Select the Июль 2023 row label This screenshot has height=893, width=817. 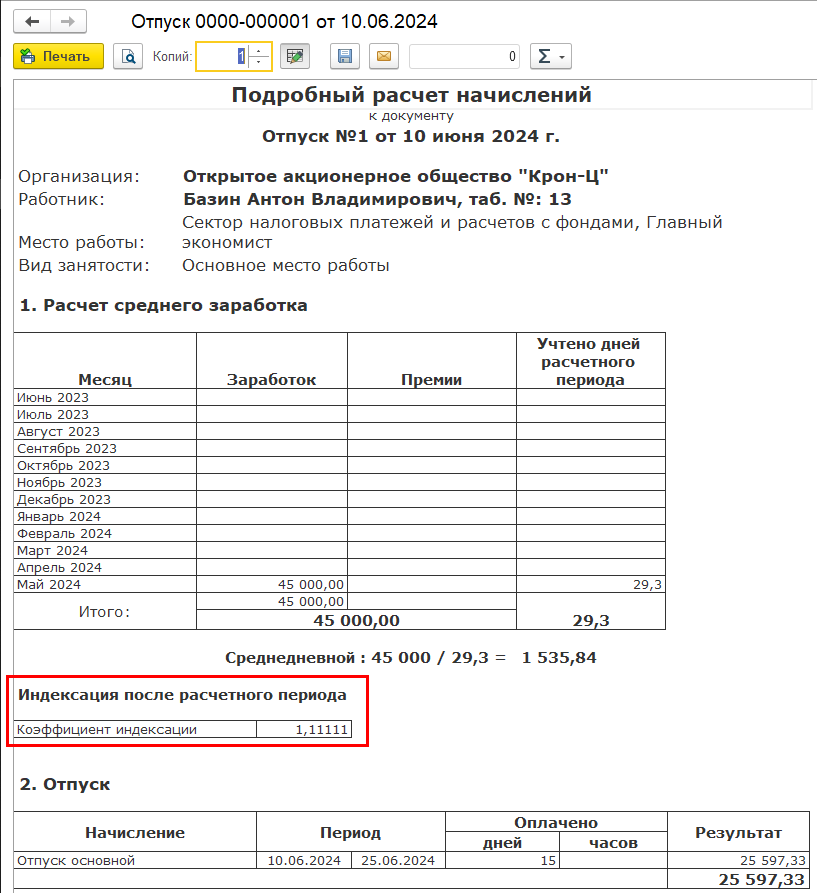pyautogui.click(x=105, y=415)
